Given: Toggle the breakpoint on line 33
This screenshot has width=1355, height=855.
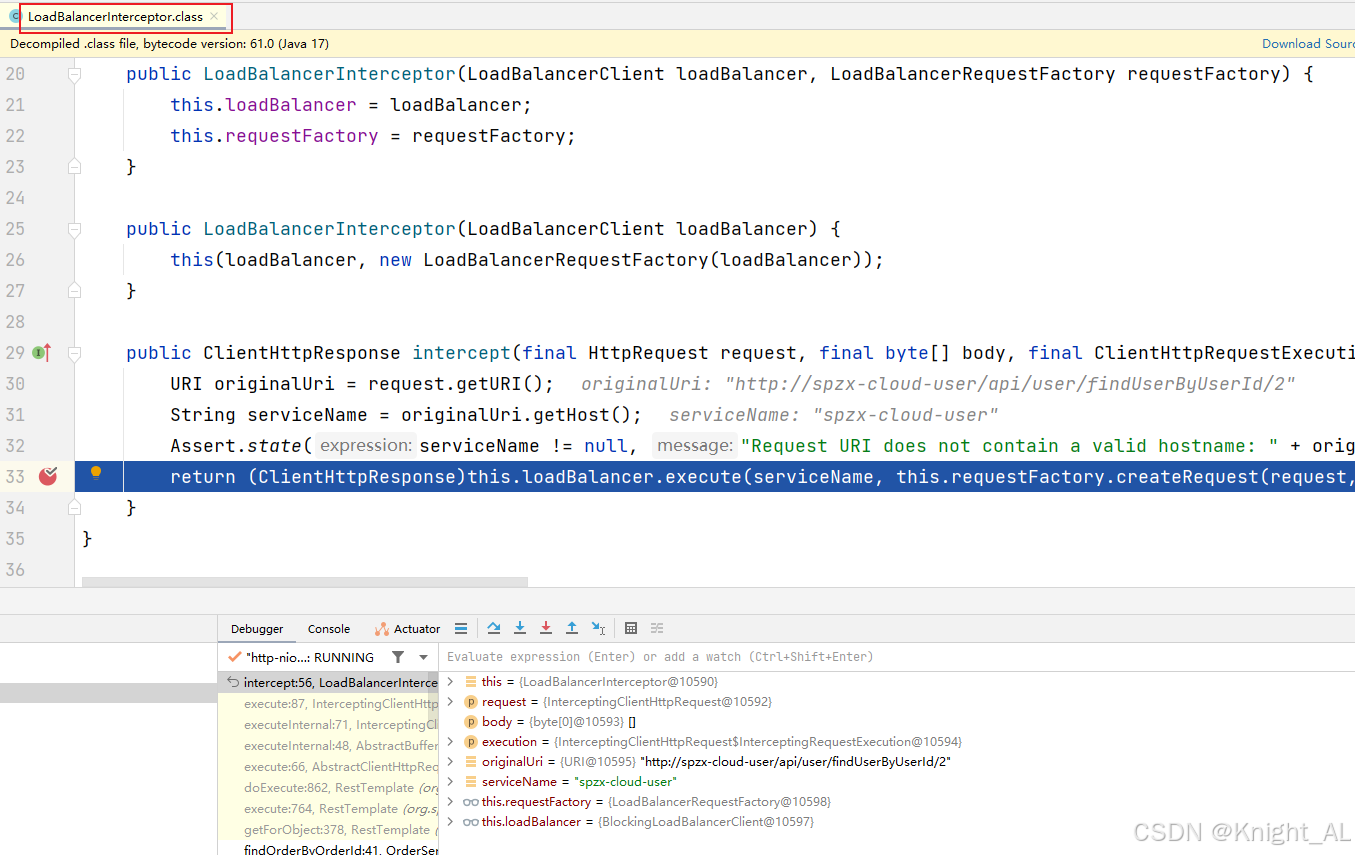Looking at the screenshot, I should click(x=48, y=476).
